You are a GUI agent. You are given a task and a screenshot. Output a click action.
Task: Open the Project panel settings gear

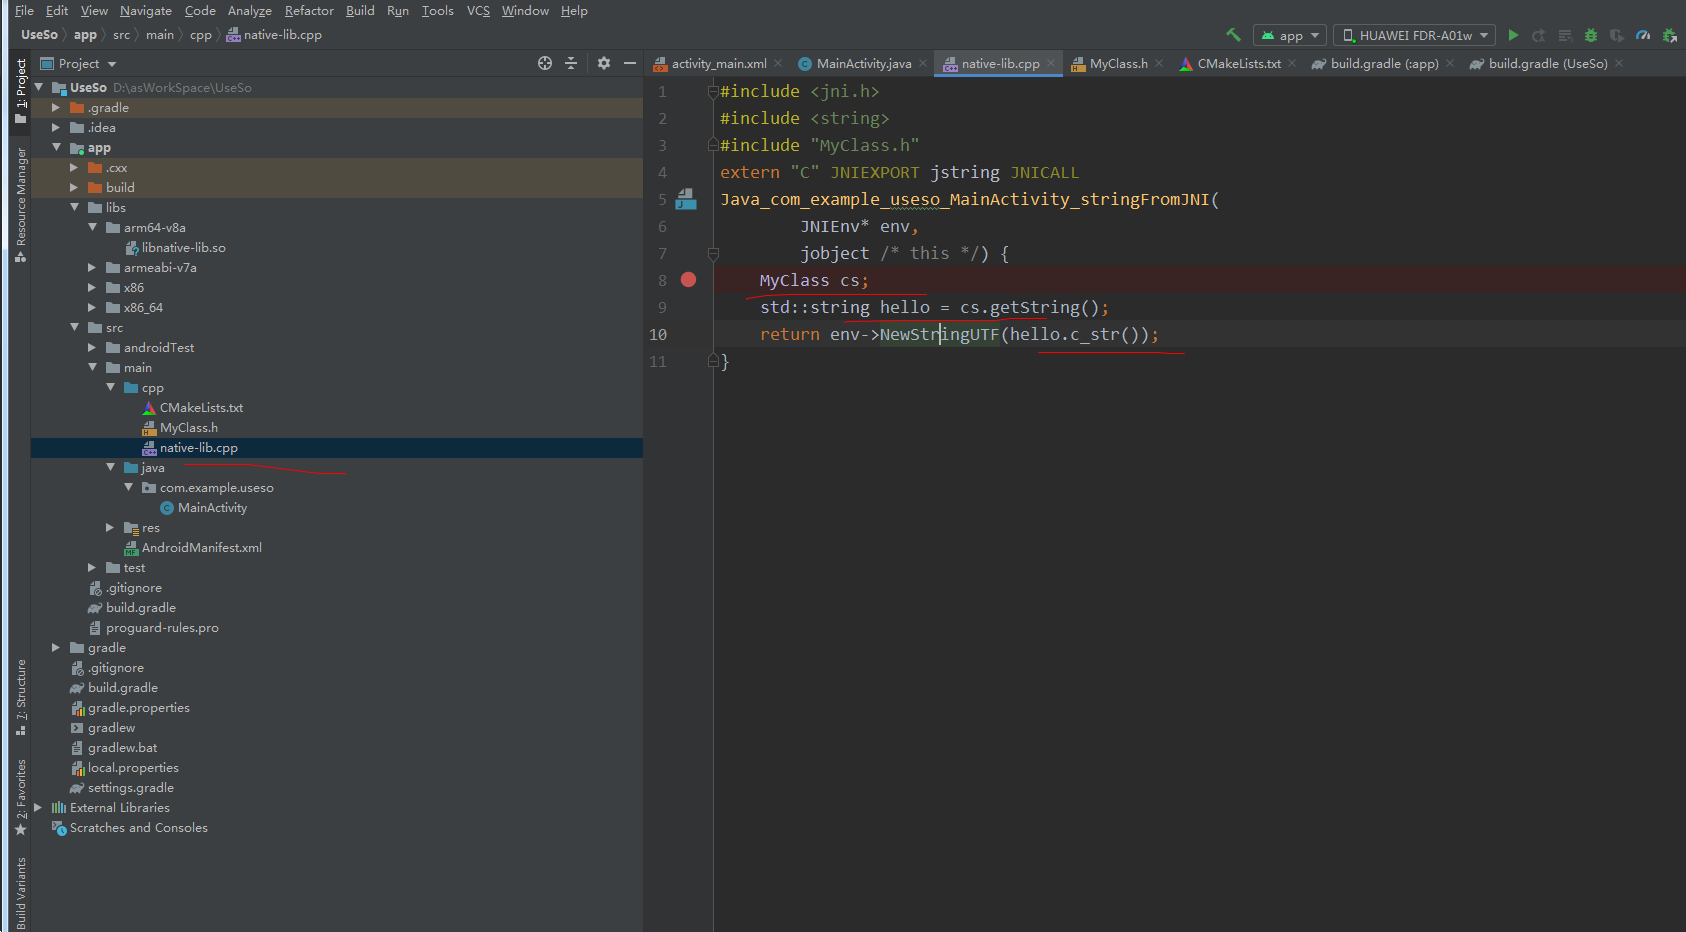tap(604, 63)
